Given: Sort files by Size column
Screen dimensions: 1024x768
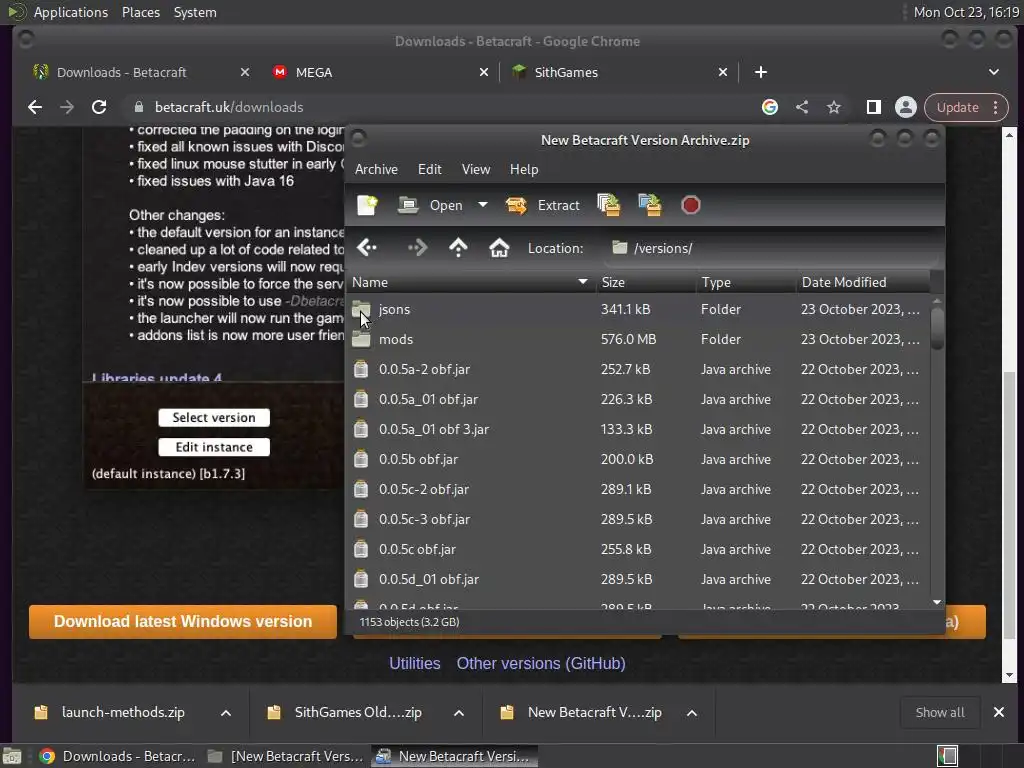Looking at the screenshot, I should (645, 282).
